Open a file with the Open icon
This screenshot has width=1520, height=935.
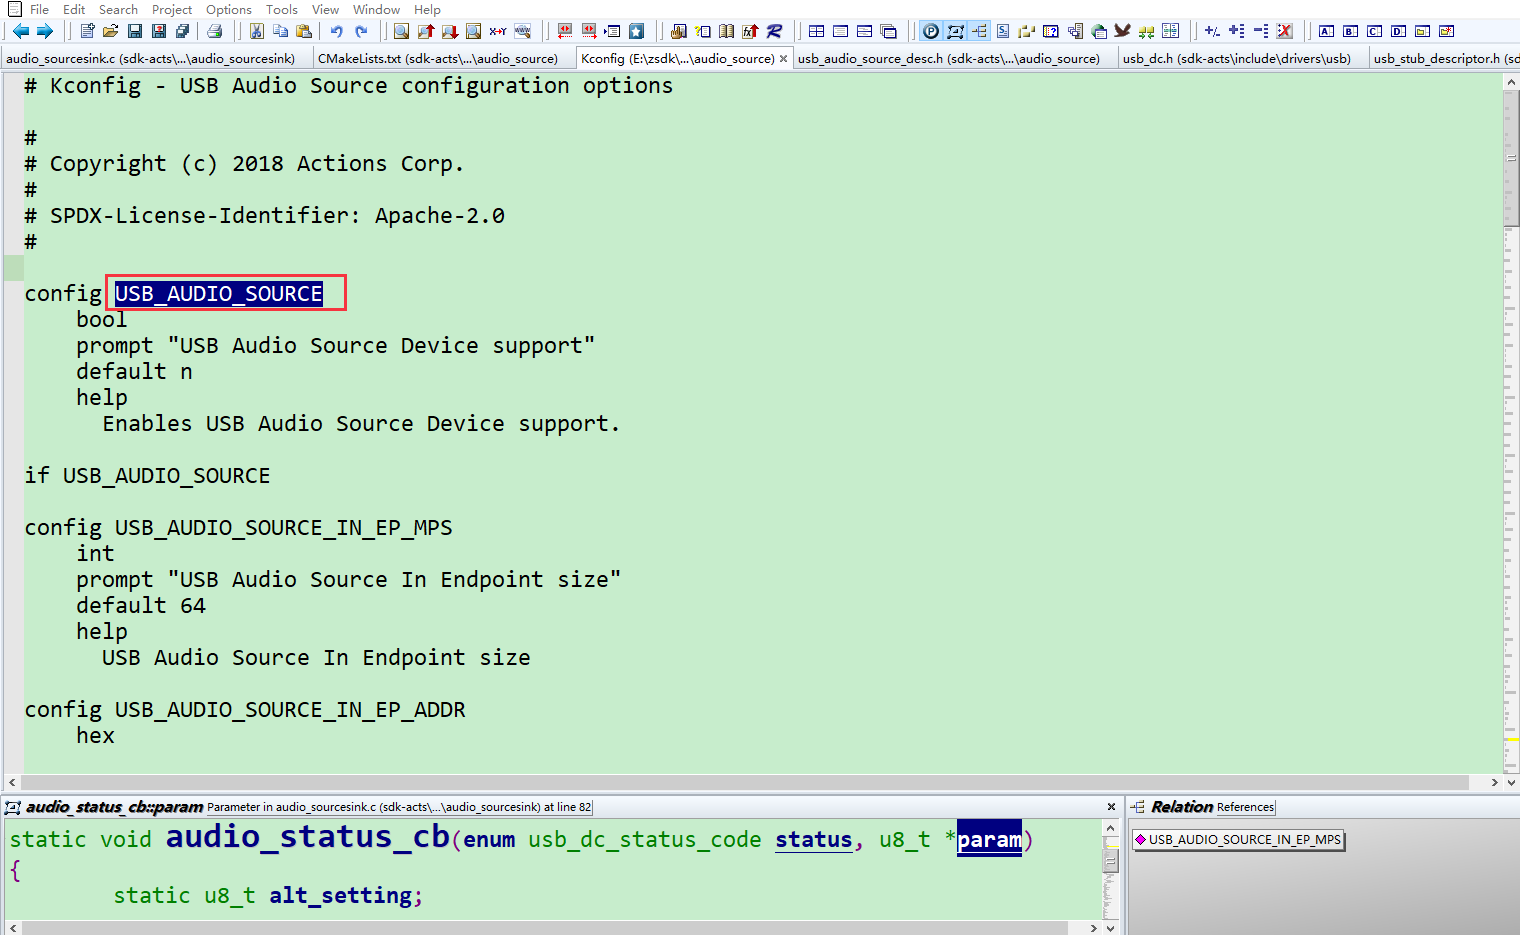click(109, 31)
